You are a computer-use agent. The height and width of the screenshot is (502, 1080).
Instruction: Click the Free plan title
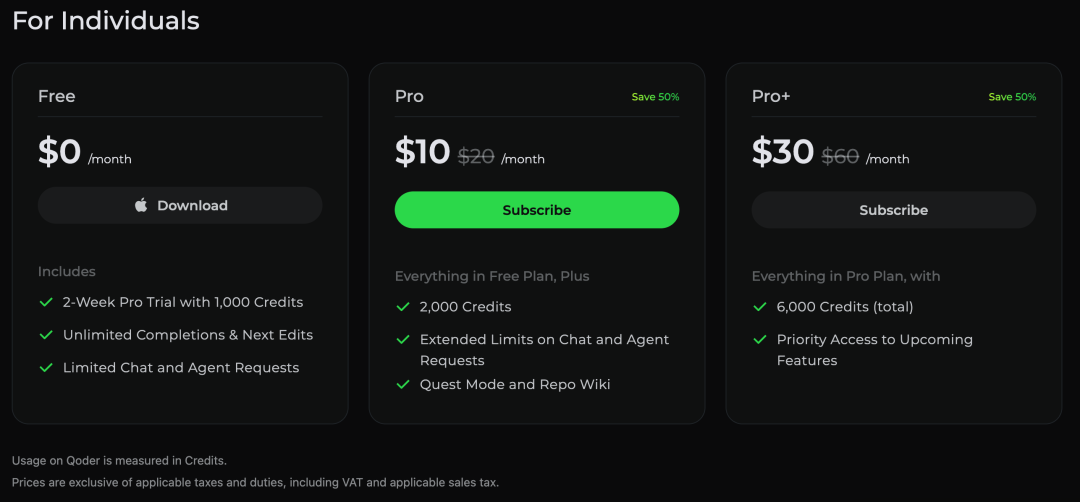click(x=57, y=96)
